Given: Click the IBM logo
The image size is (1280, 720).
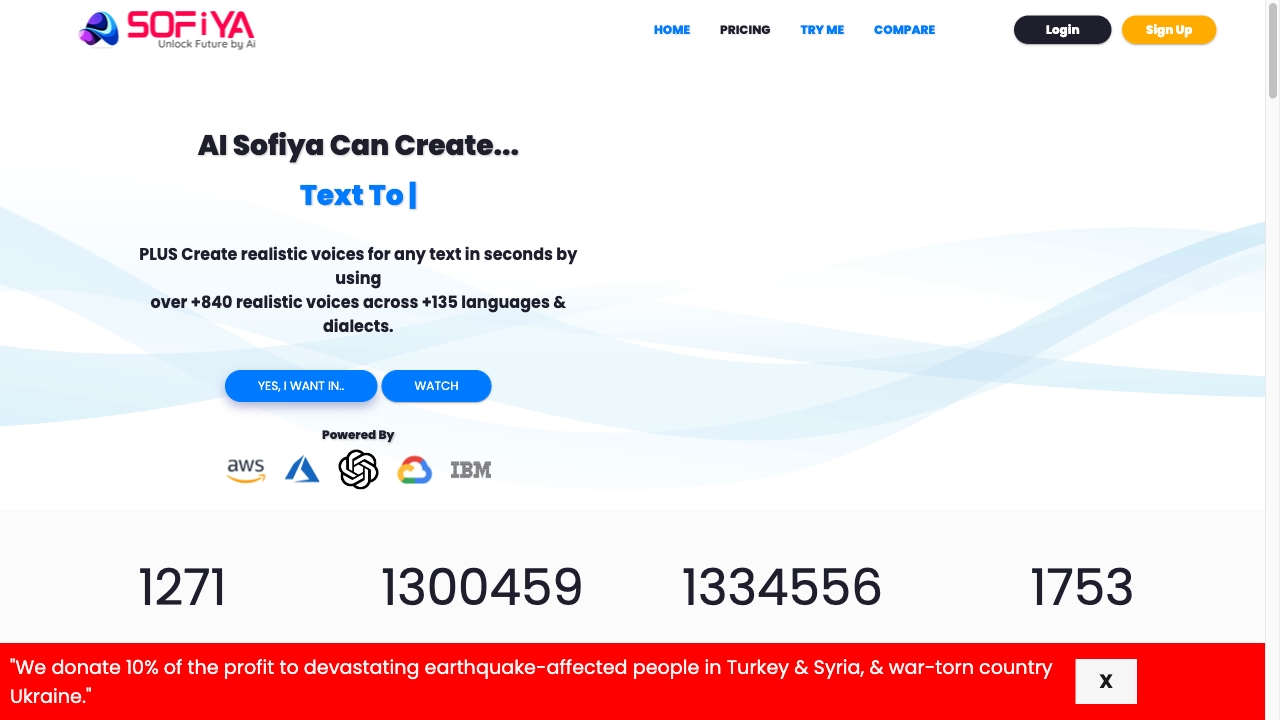Looking at the screenshot, I should [x=471, y=469].
